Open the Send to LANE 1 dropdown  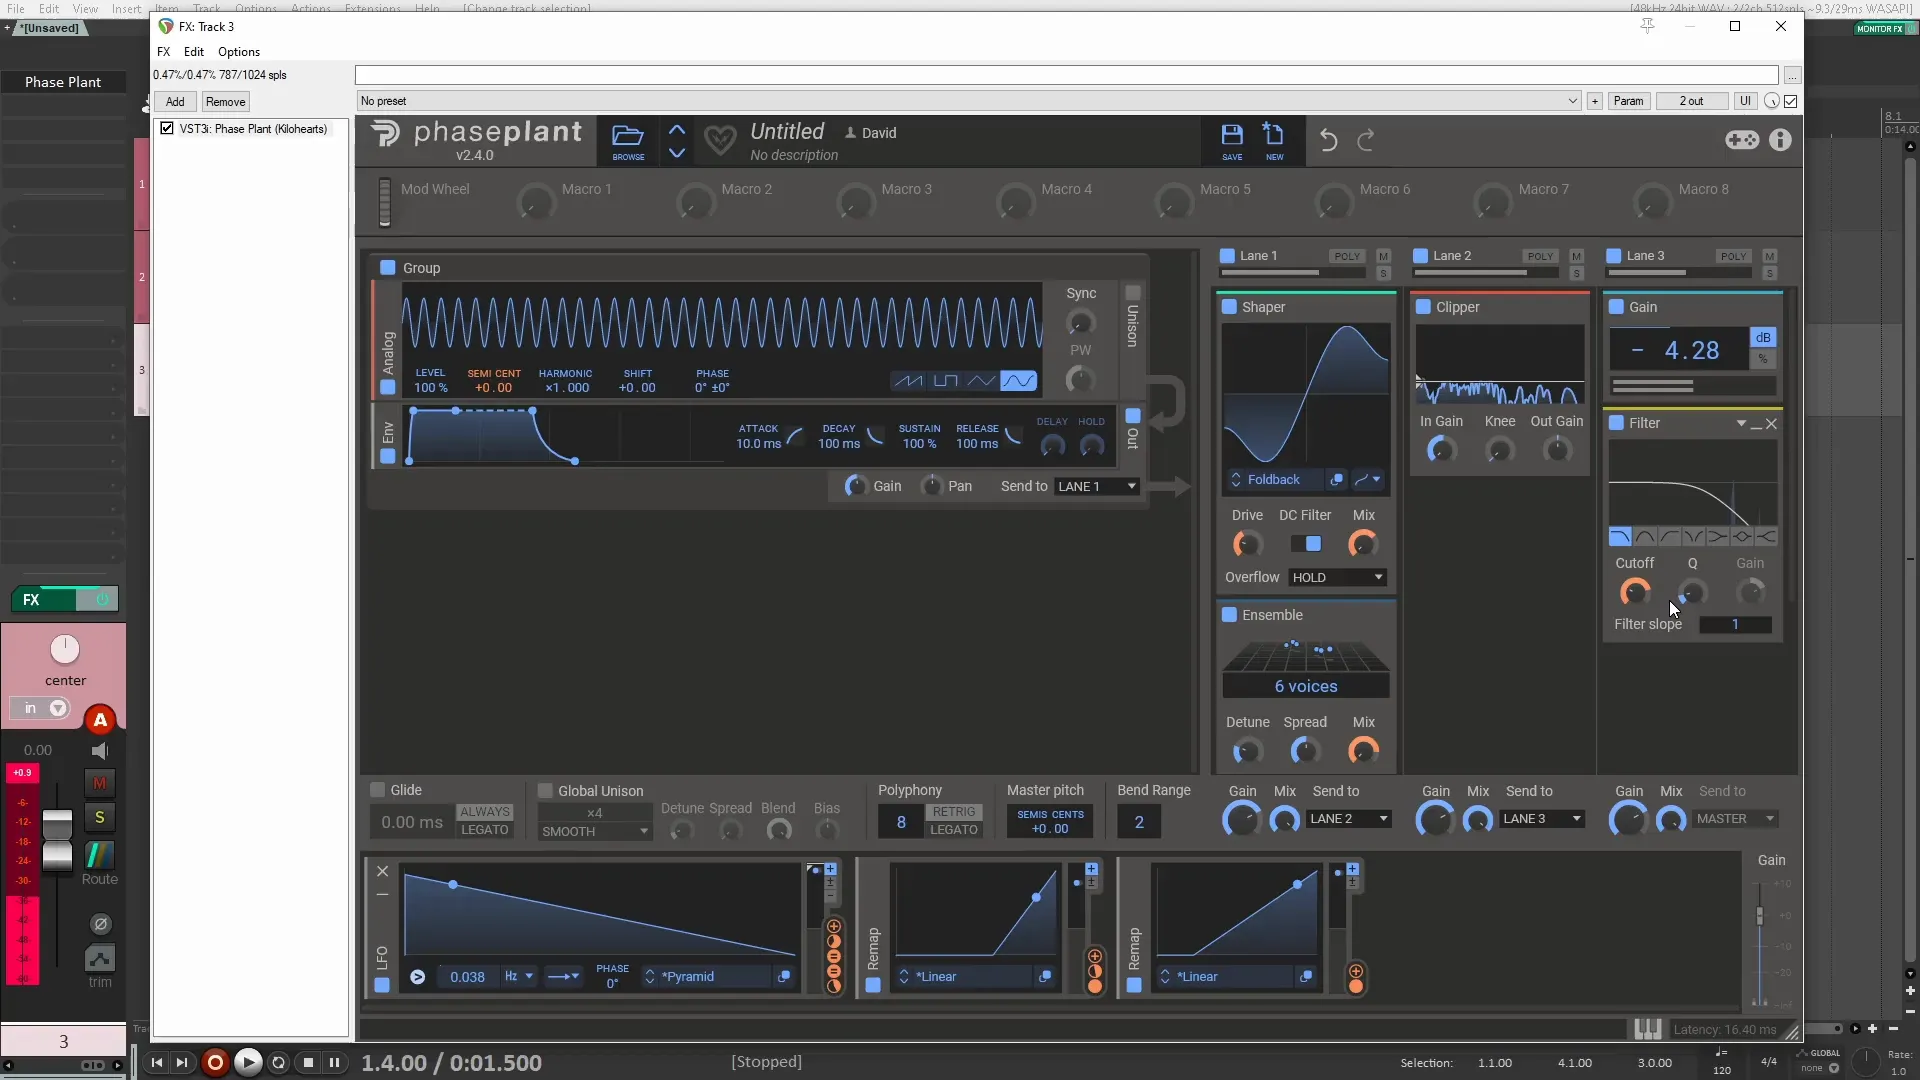(x=1097, y=486)
